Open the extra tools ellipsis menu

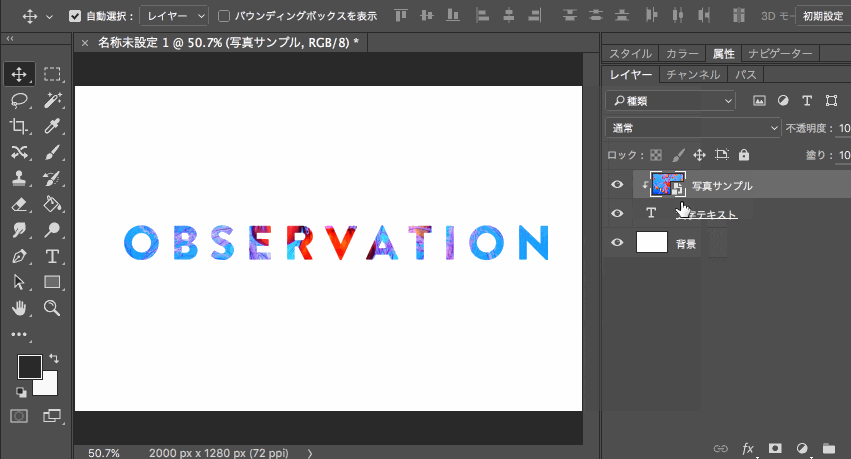click(19, 334)
